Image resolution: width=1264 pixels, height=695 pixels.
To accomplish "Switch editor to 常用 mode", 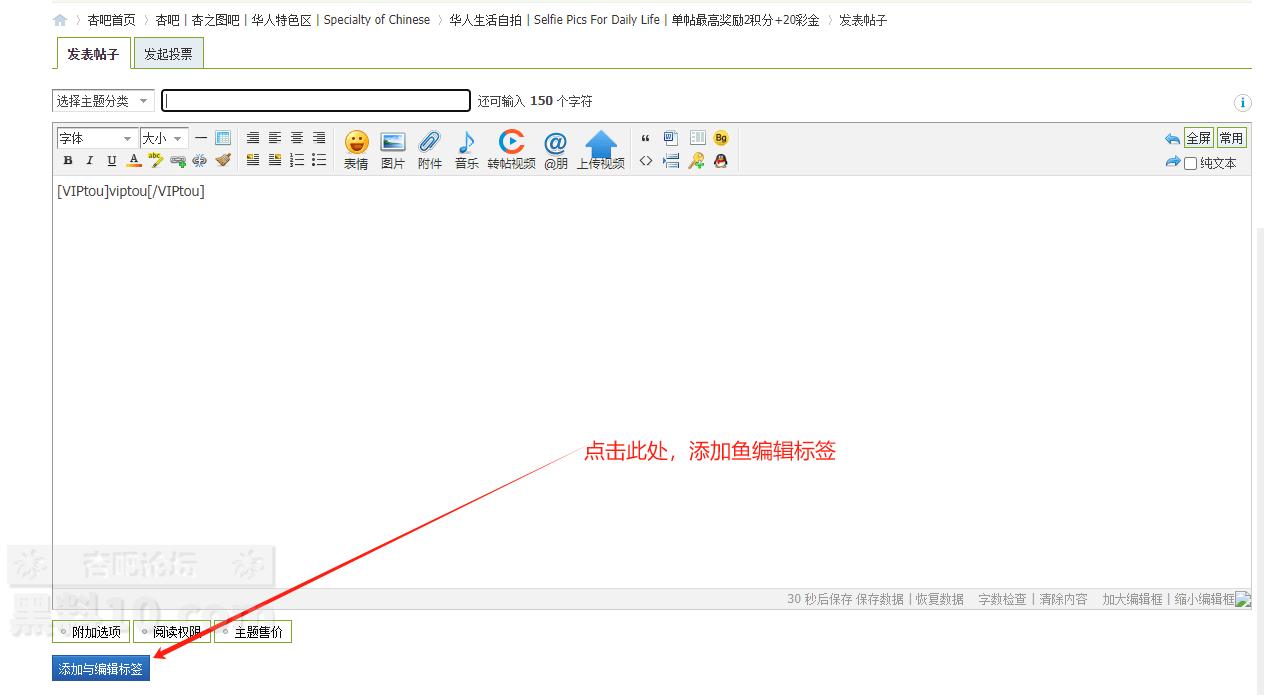I will click(1231, 139).
